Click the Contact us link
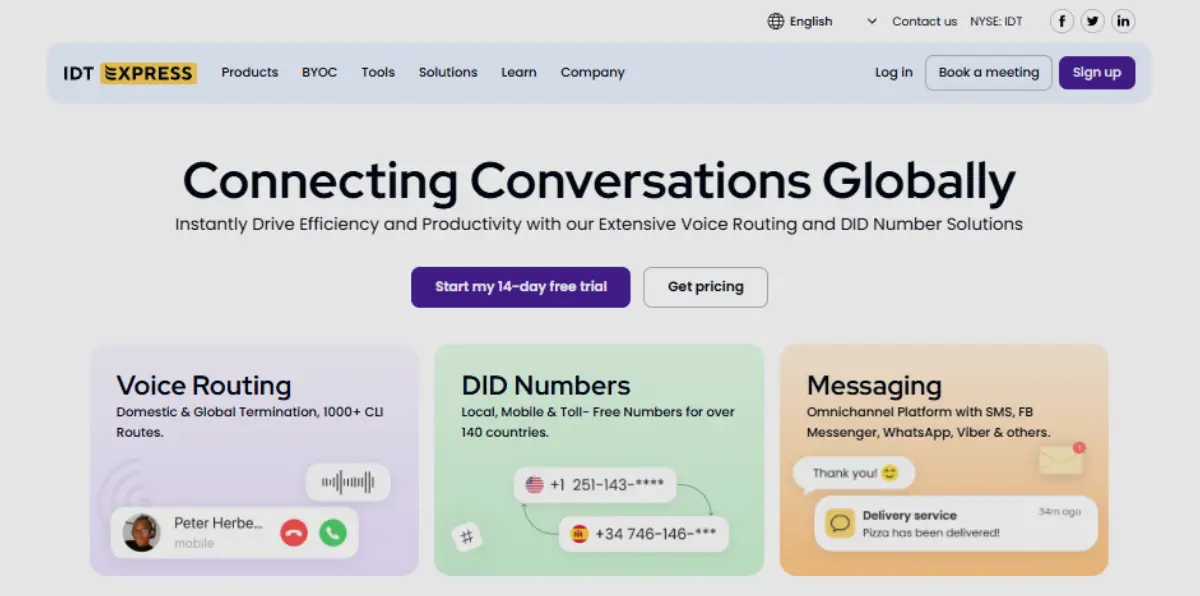Viewport: 1200px width, 596px height. pyautogui.click(x=925, y=21)
